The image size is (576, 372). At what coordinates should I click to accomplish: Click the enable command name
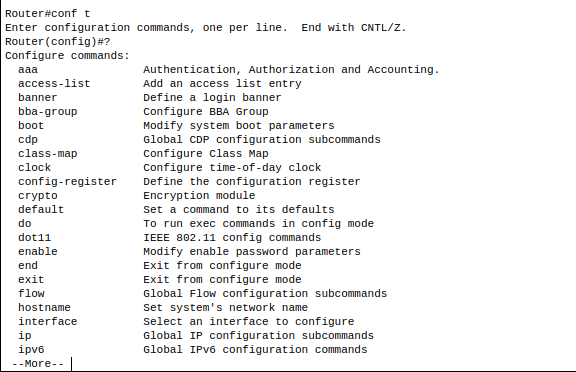38,252
